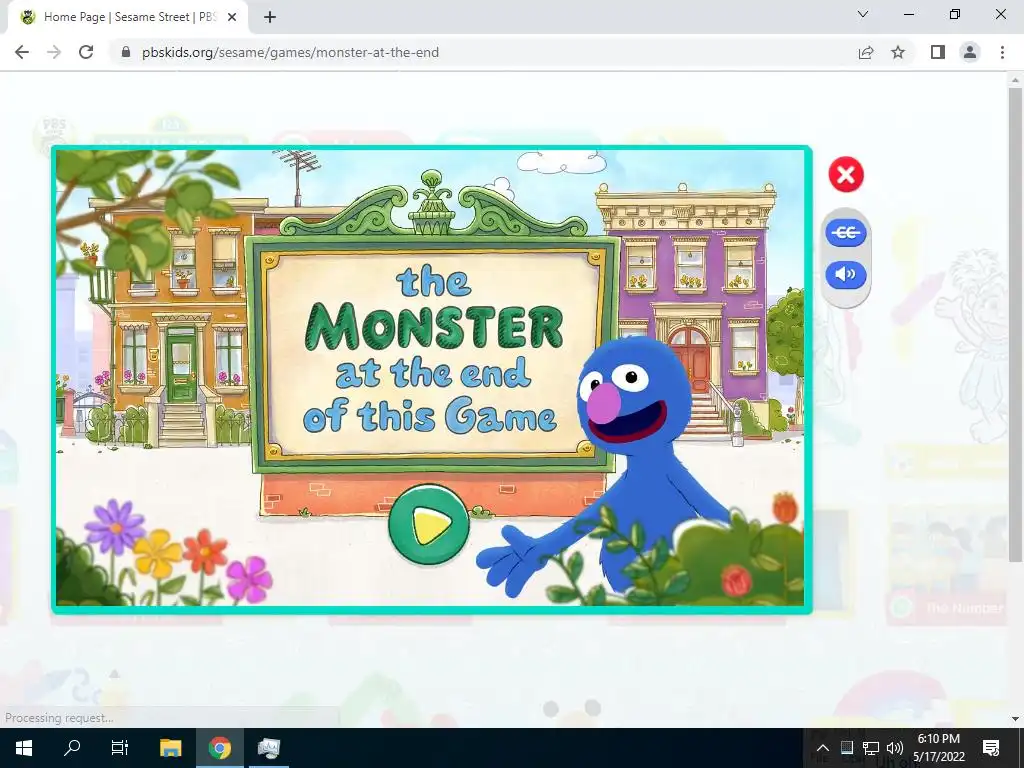
Task: Open Task View on the taskbar
Action: (120, 748)
